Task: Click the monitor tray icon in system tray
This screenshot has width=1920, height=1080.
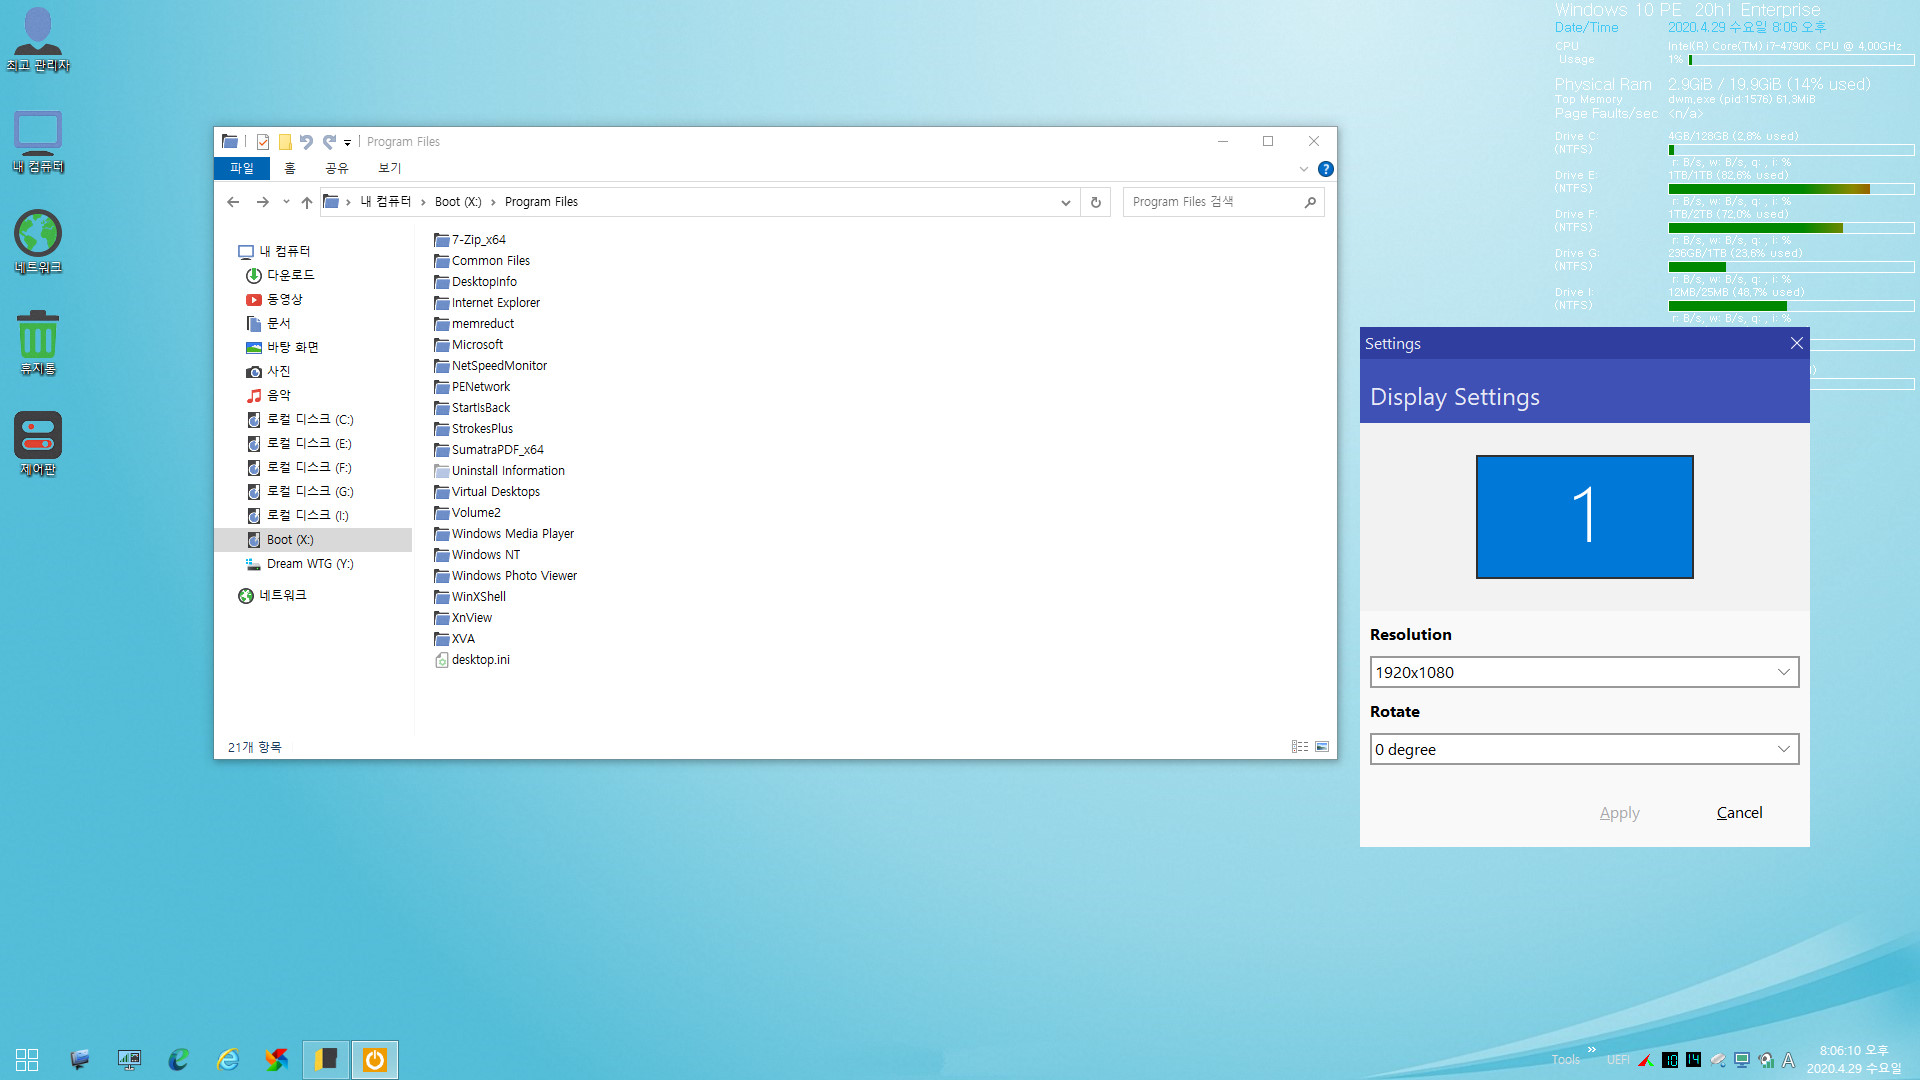Action: [x=1742, y=1060]
